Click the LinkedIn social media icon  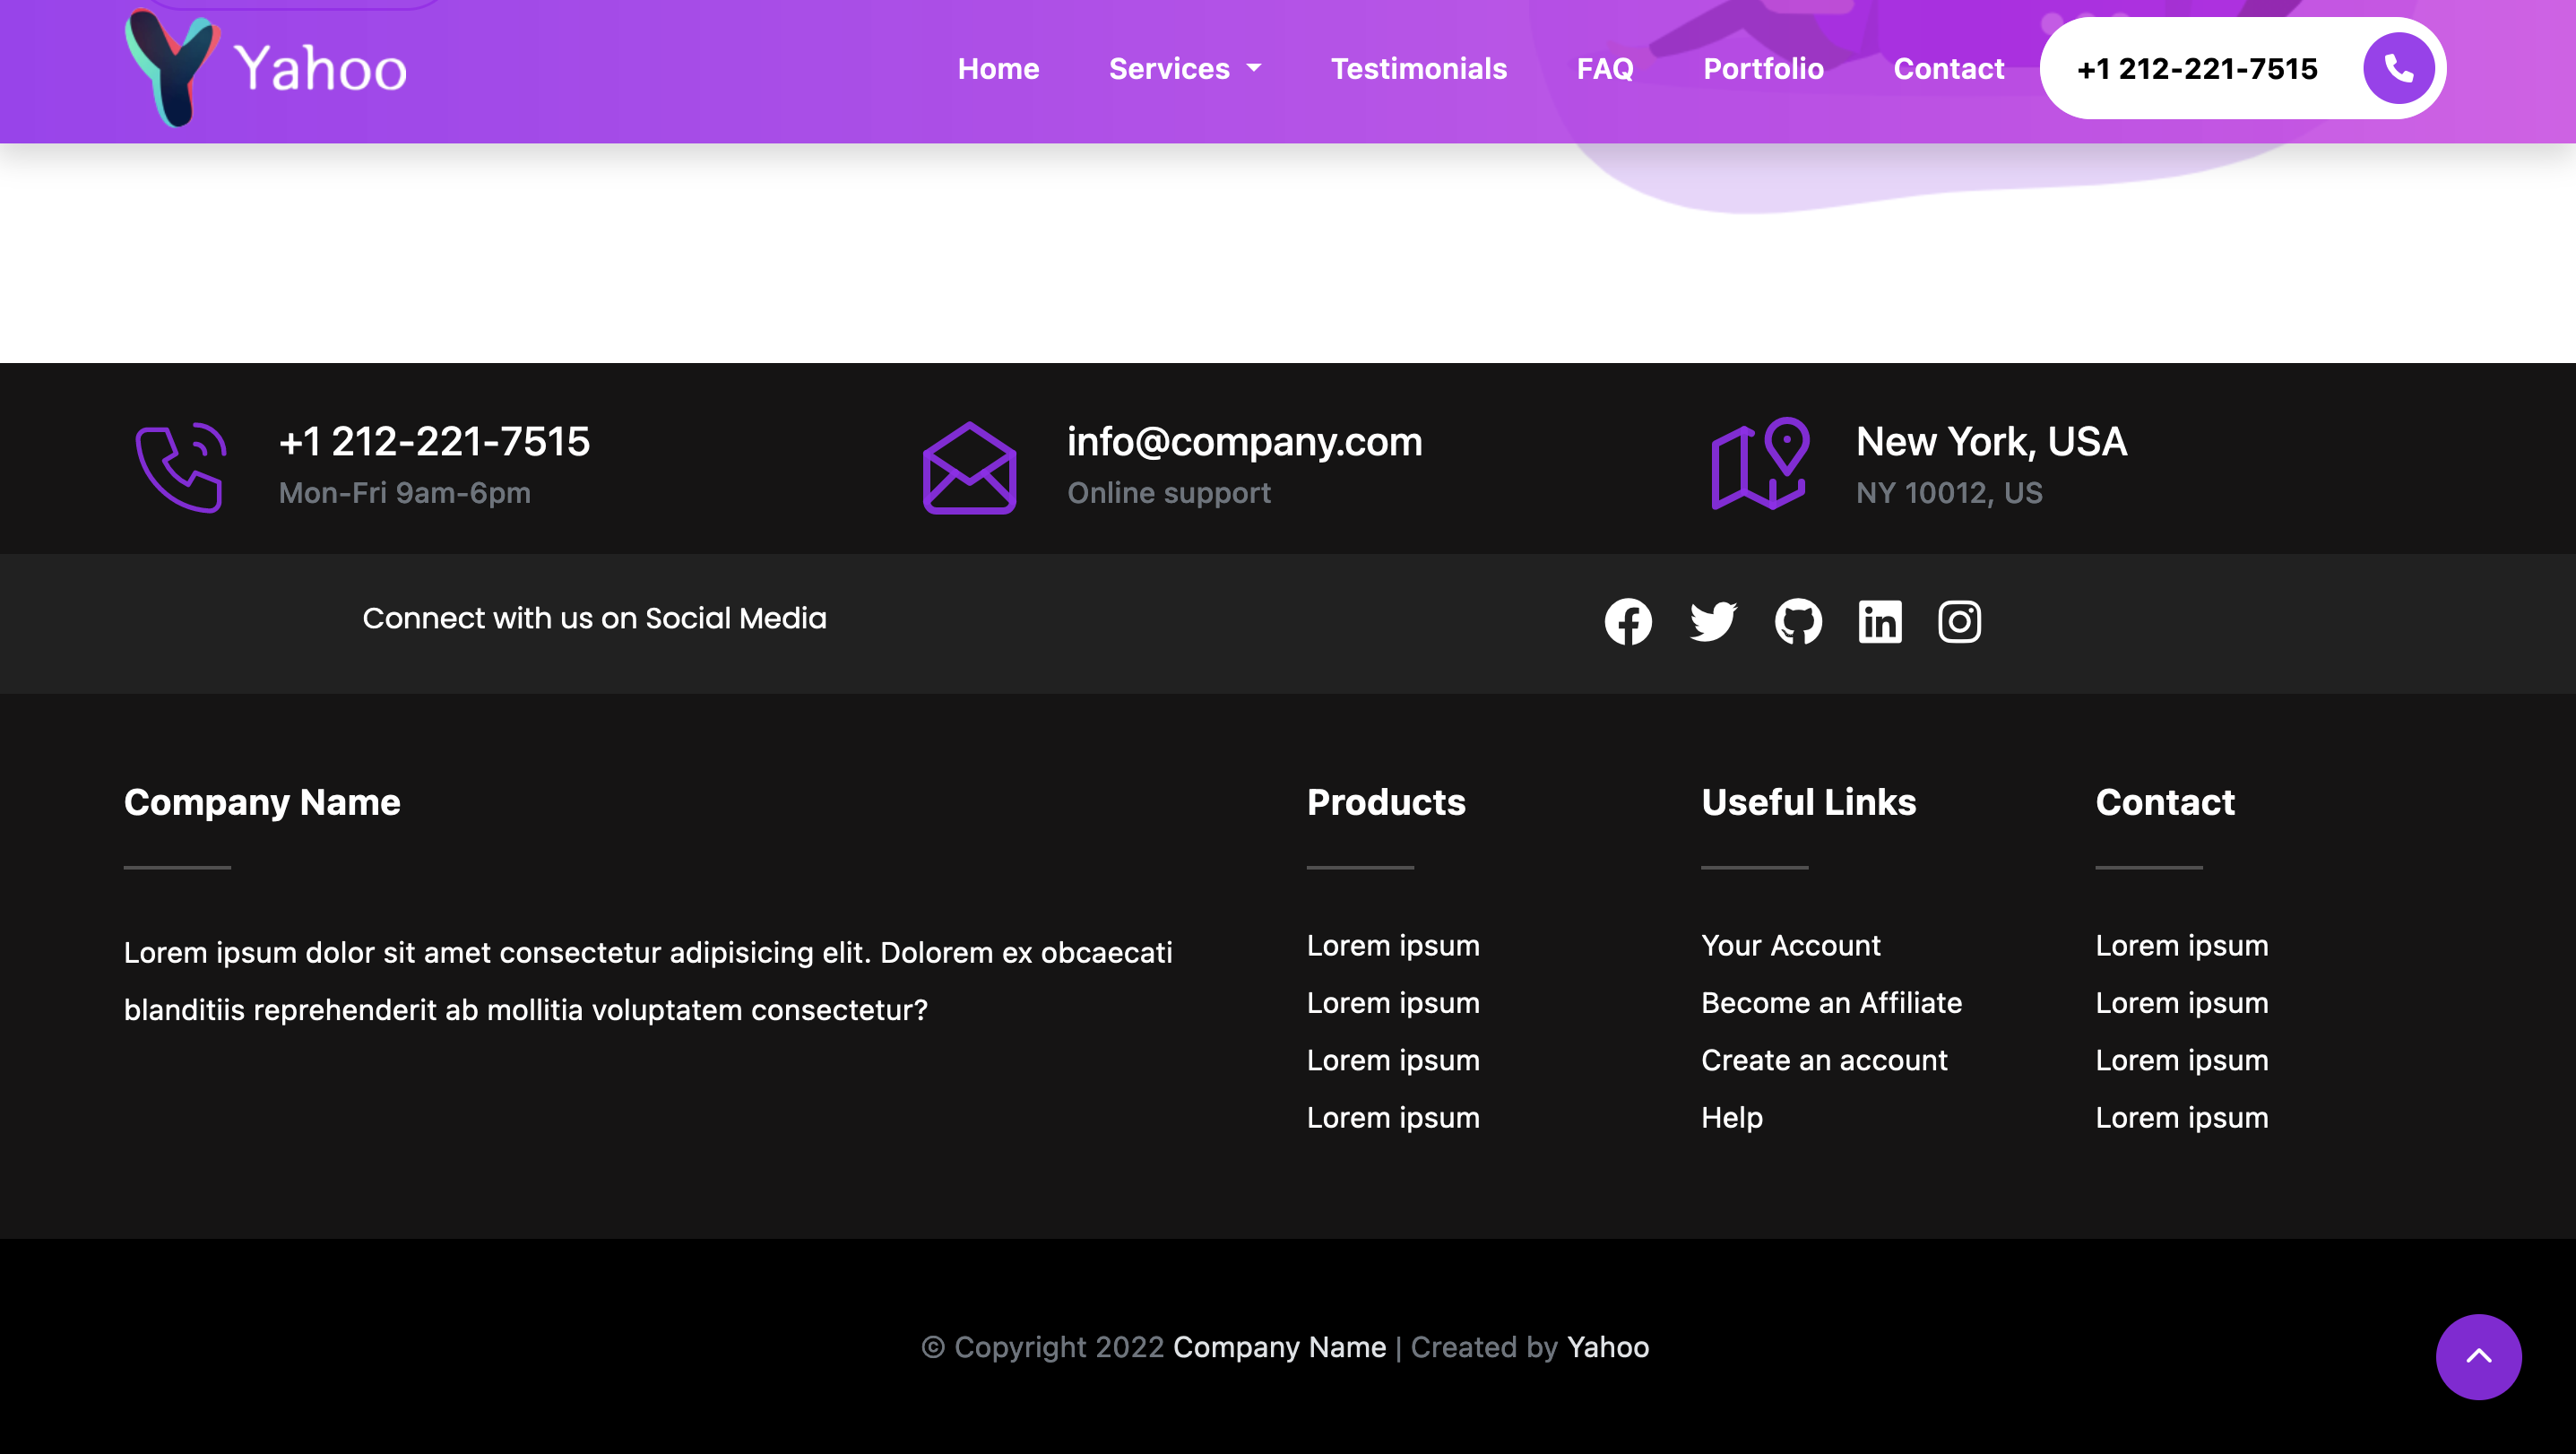pos(1880,621)
